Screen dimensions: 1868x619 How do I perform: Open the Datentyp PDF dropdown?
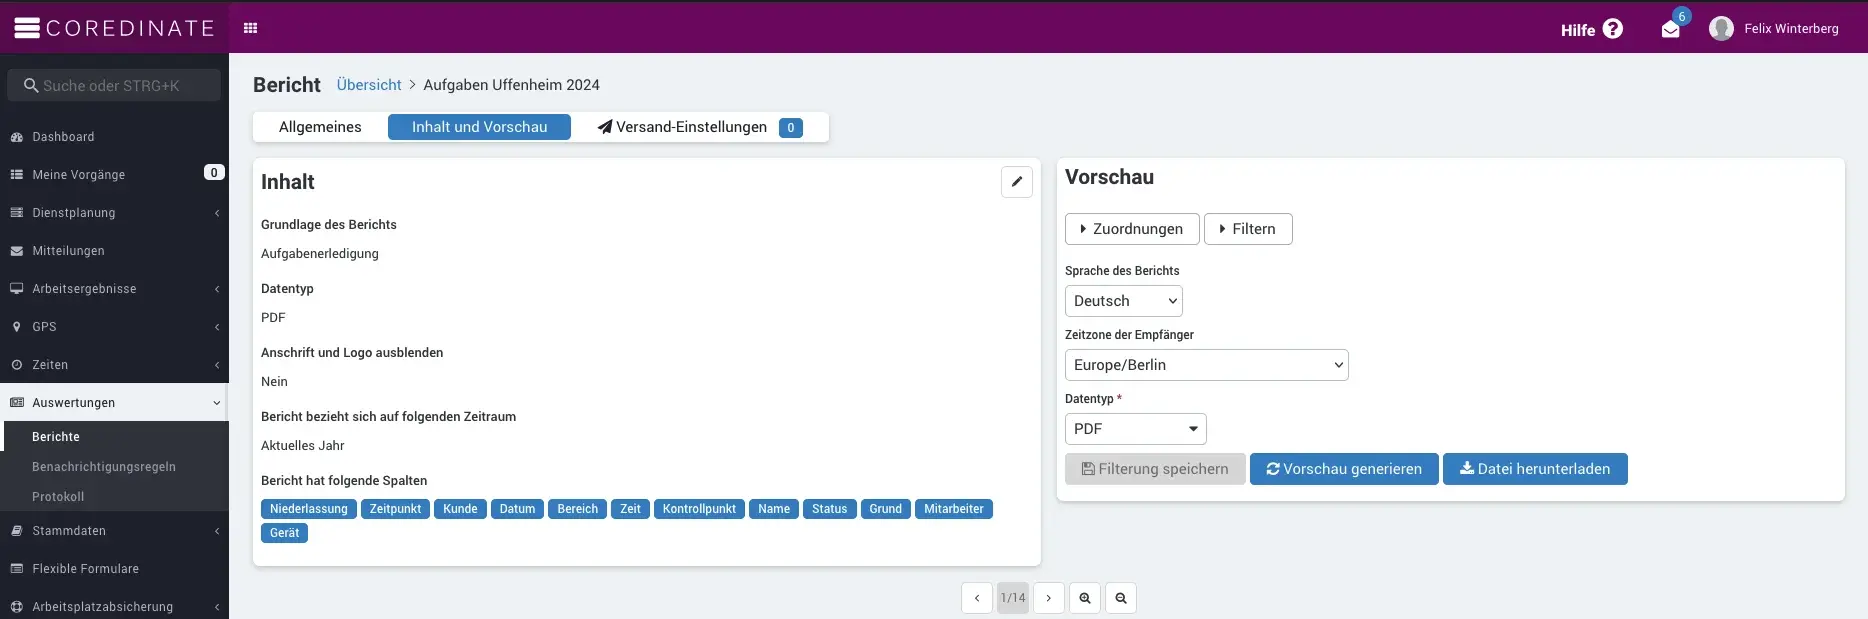pos(1136,429)
